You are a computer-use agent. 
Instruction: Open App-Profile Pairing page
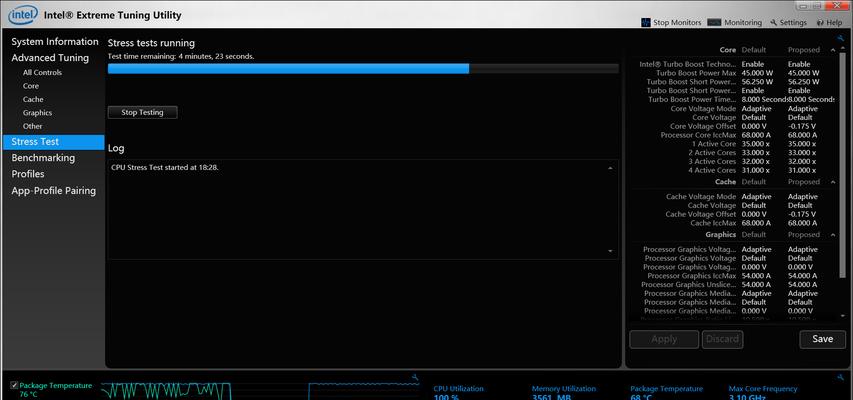53,190
